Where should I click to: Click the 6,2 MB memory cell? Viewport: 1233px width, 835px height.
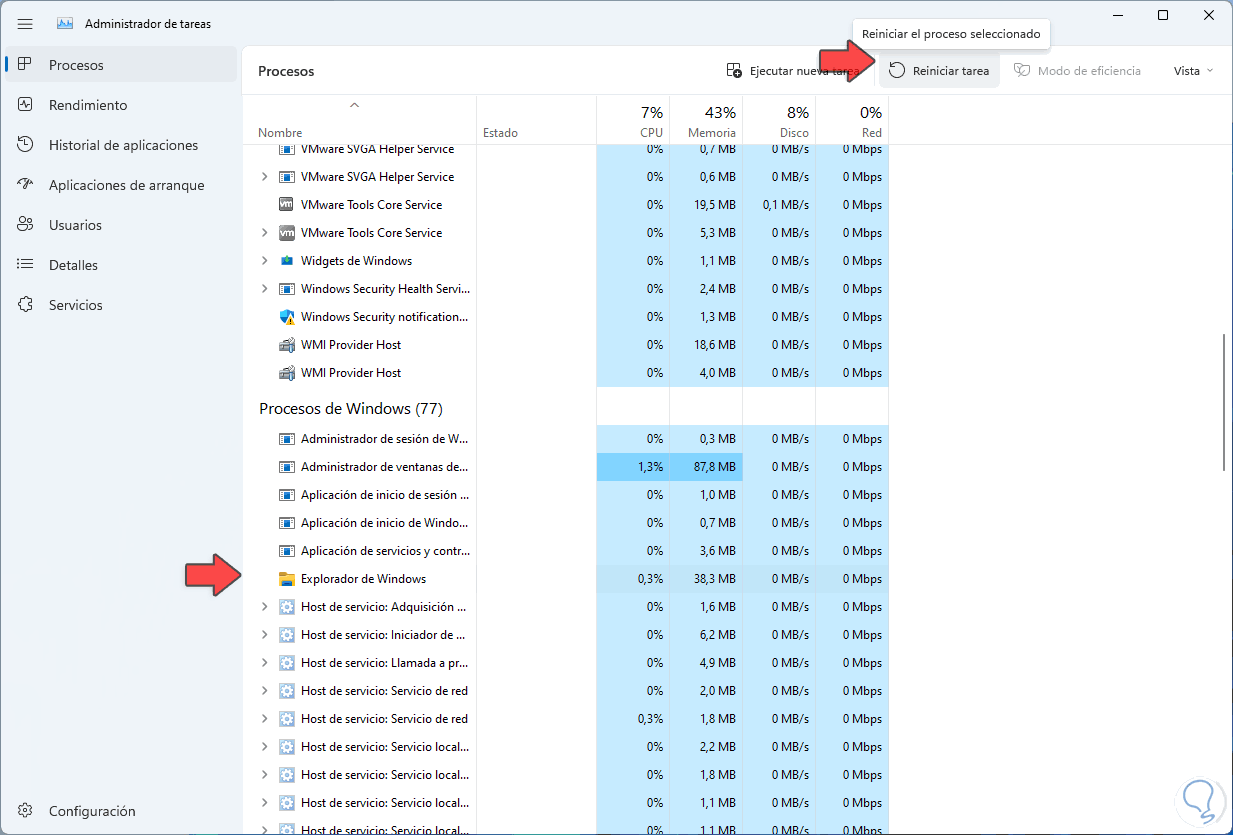[706, 635]
